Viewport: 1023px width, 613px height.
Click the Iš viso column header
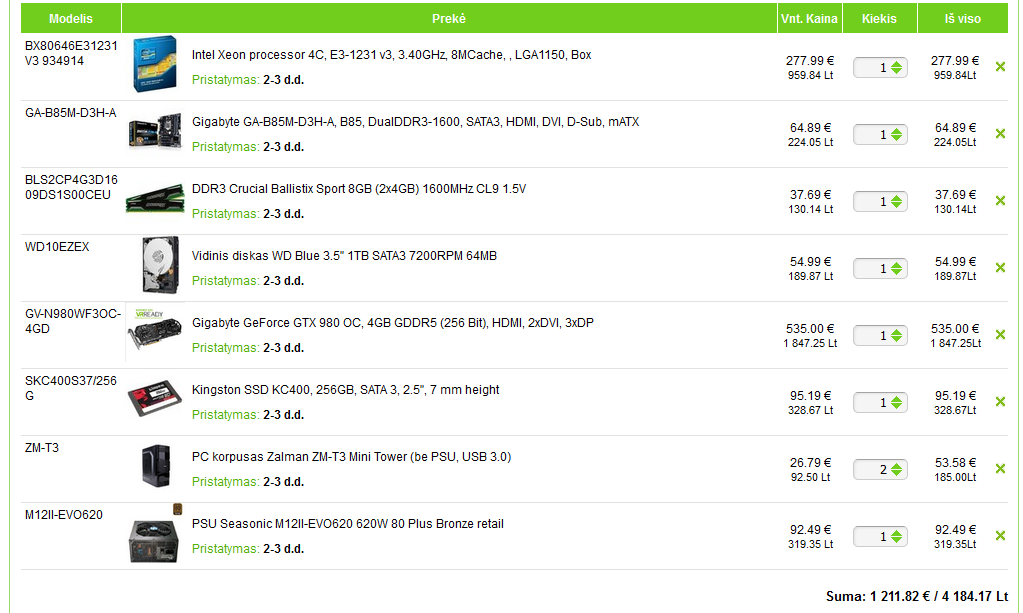[962, 18]
